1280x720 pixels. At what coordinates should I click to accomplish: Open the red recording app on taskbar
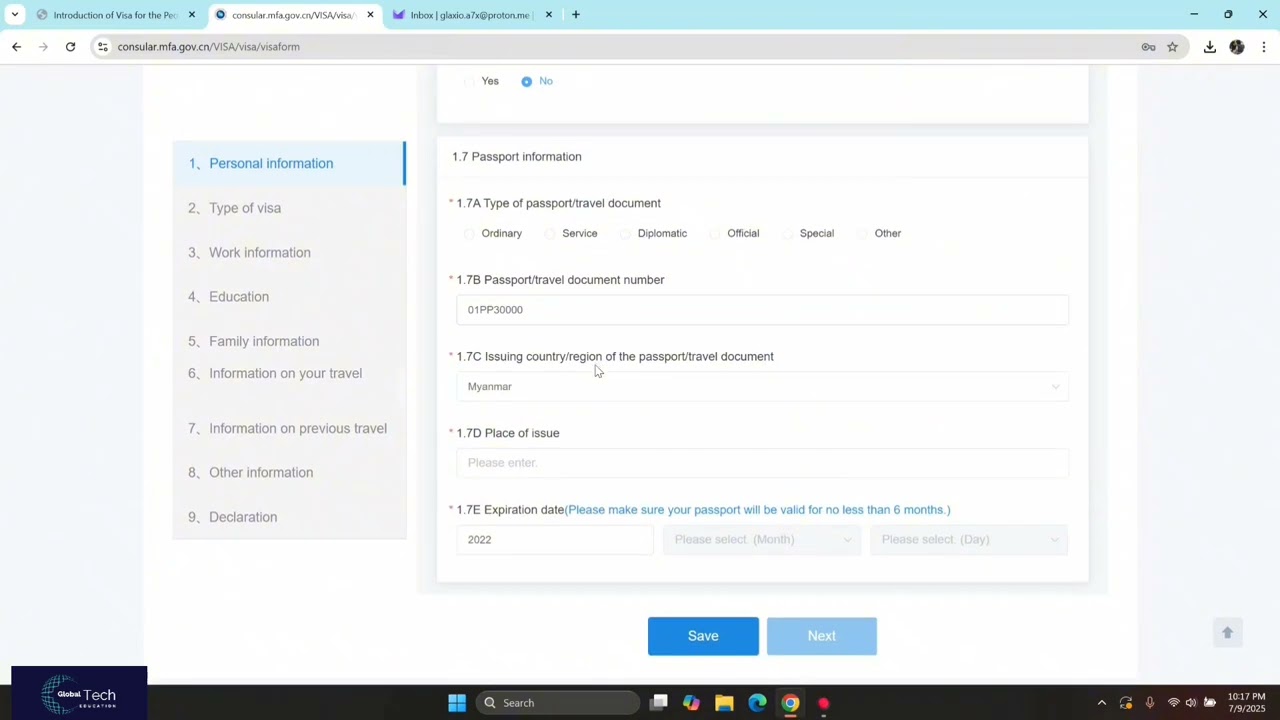coord(823,703)
